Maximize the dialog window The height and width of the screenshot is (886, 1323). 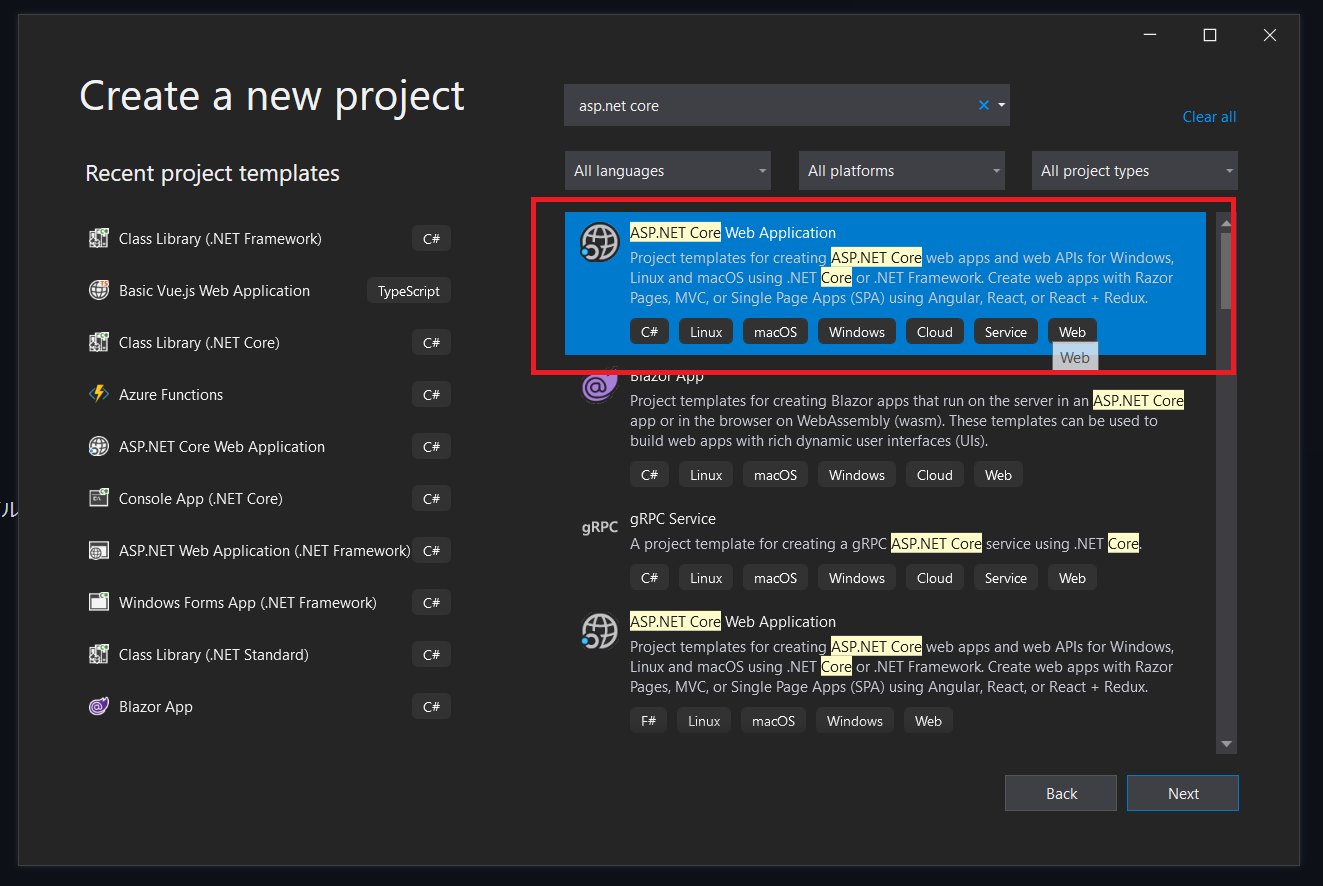tap(1210, 35)
